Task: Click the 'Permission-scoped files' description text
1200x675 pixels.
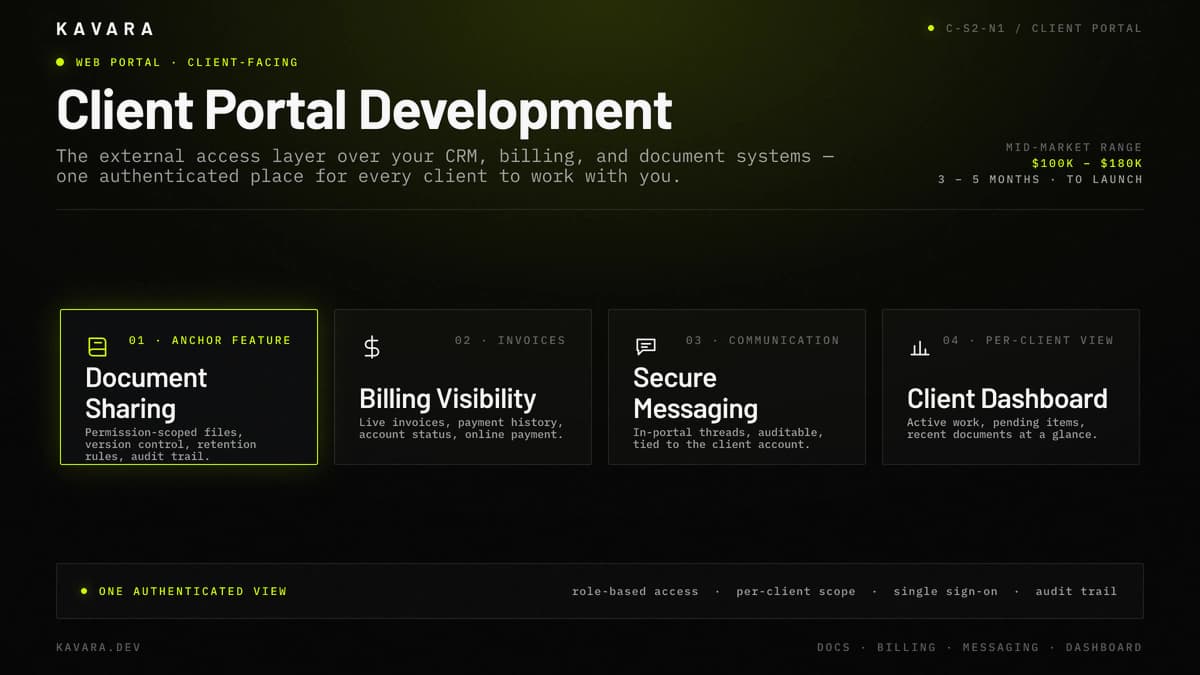Action: pos(170,444)
